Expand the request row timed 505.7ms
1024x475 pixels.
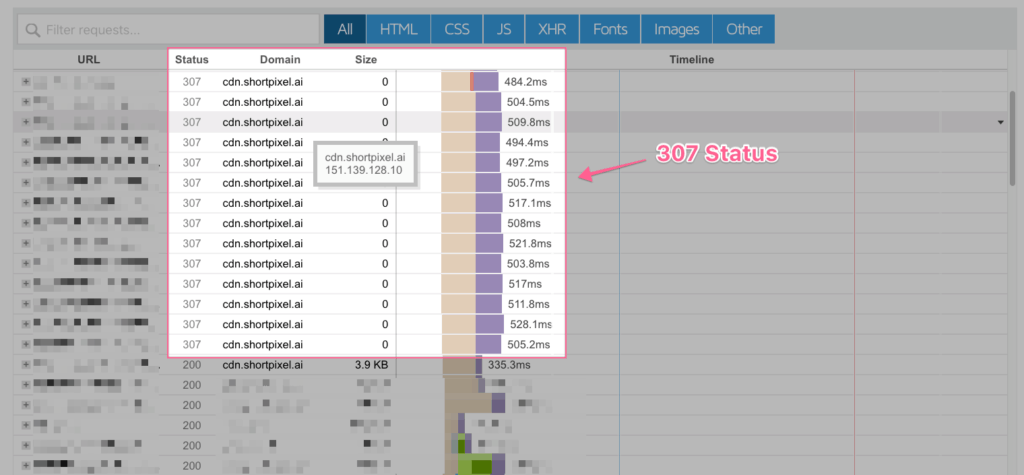click(x=26, y=182)
